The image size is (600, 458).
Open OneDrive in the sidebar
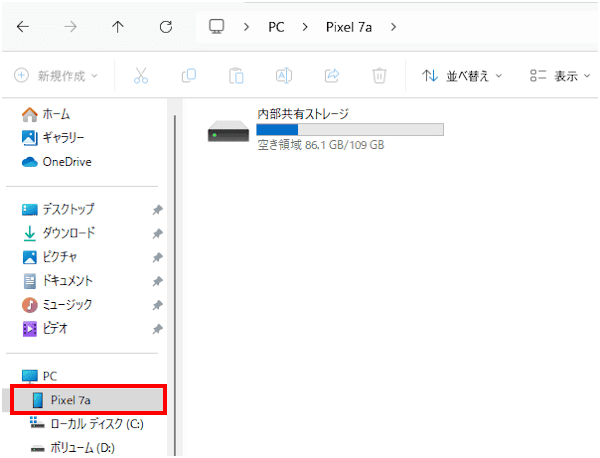click(x=57, y=162)
